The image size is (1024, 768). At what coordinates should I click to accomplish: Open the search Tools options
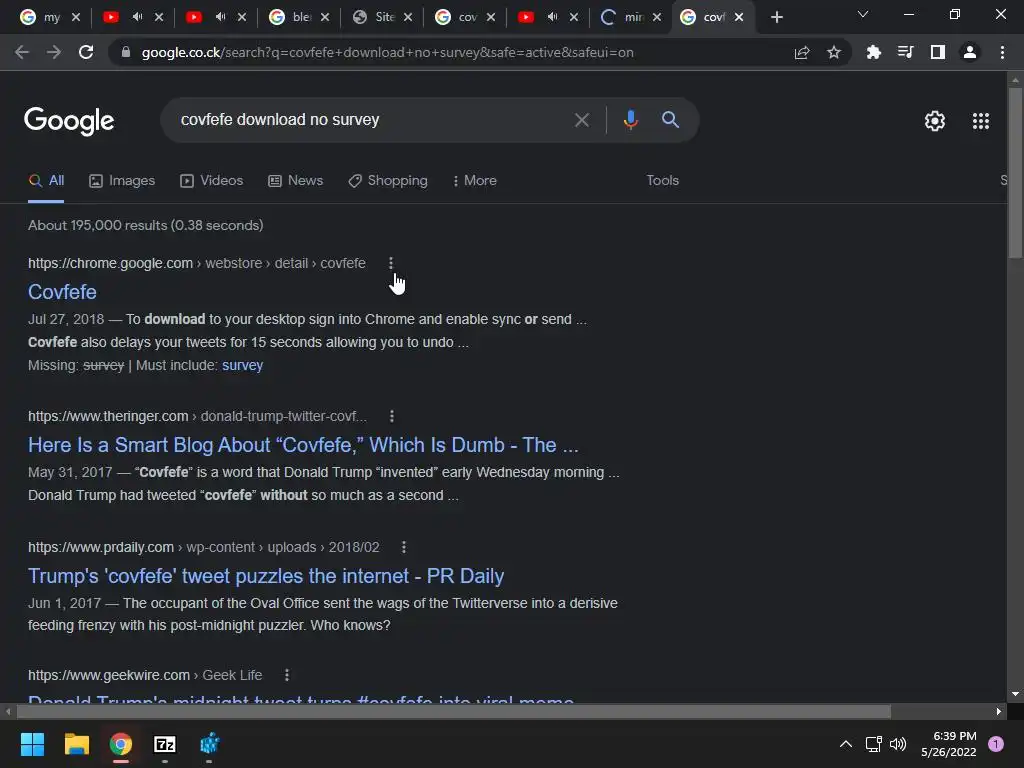click(662, 180)
